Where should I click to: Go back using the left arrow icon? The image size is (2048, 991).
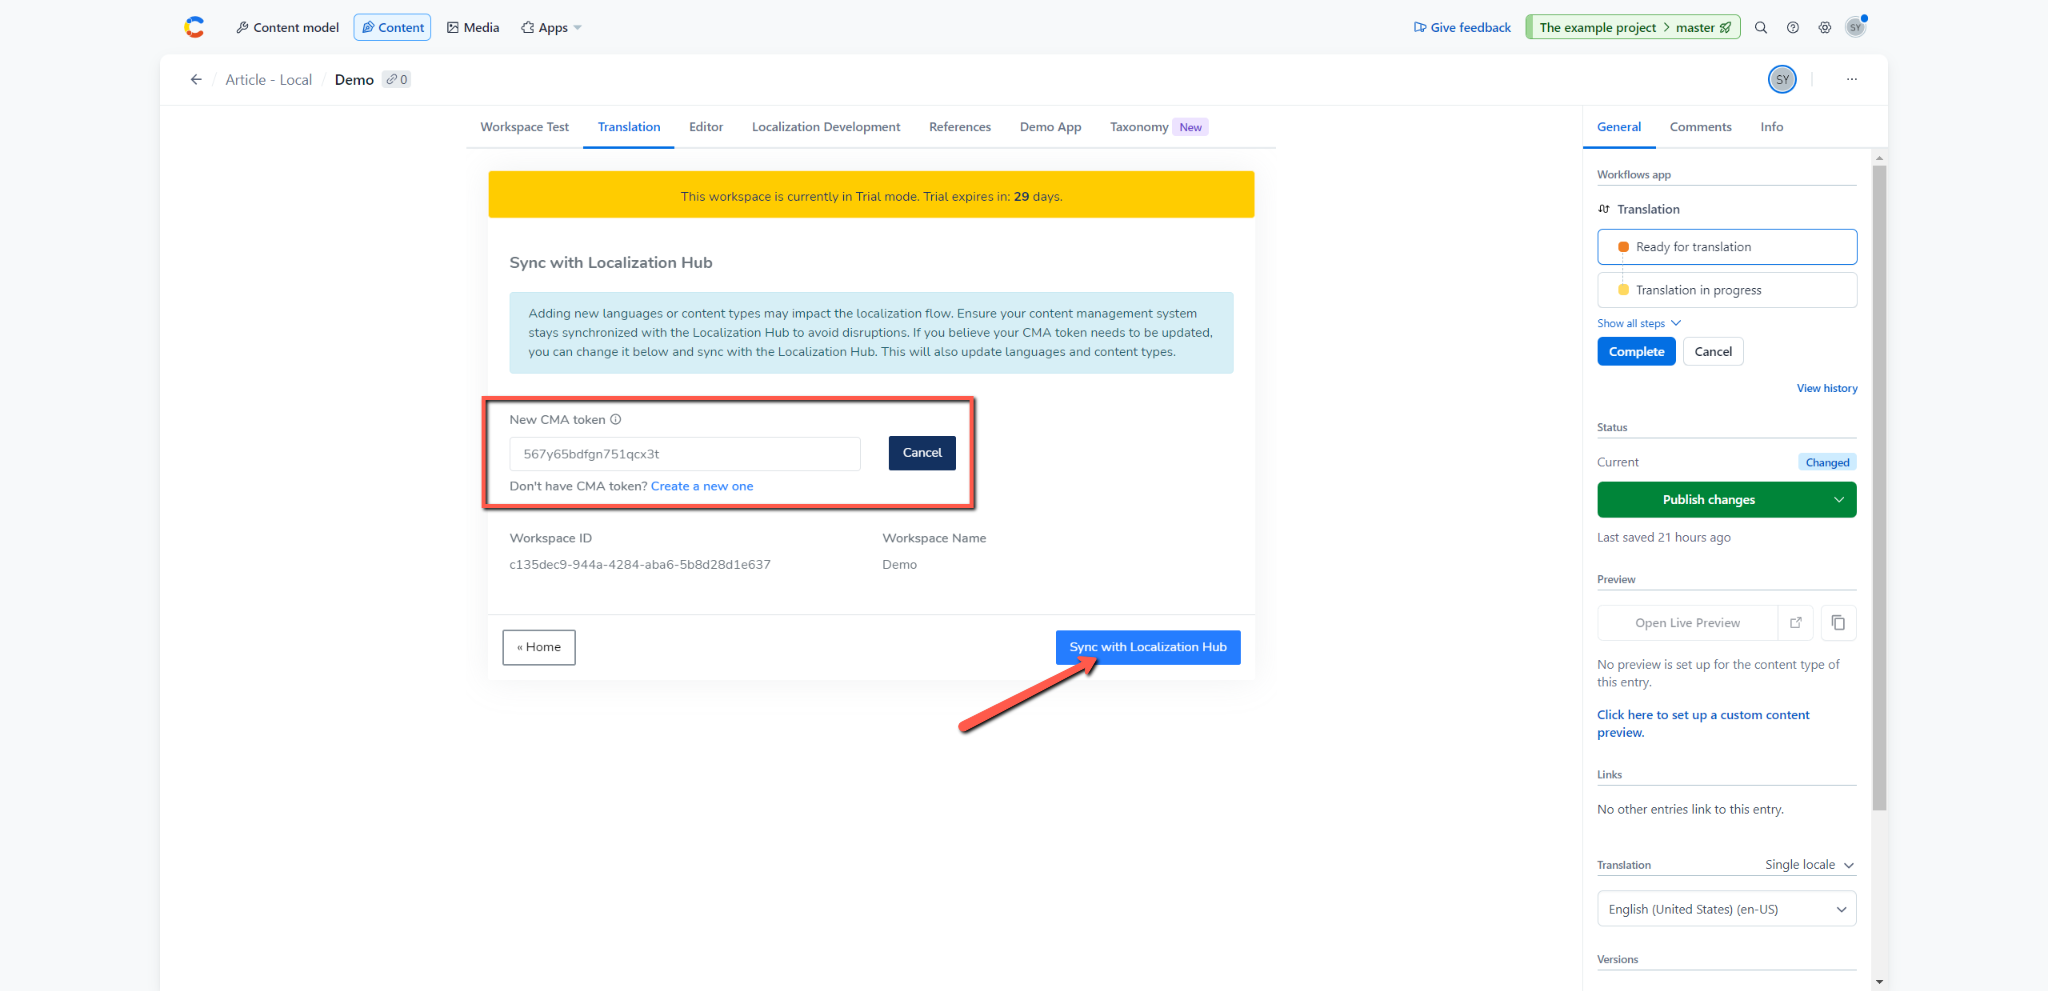point(196,80)
